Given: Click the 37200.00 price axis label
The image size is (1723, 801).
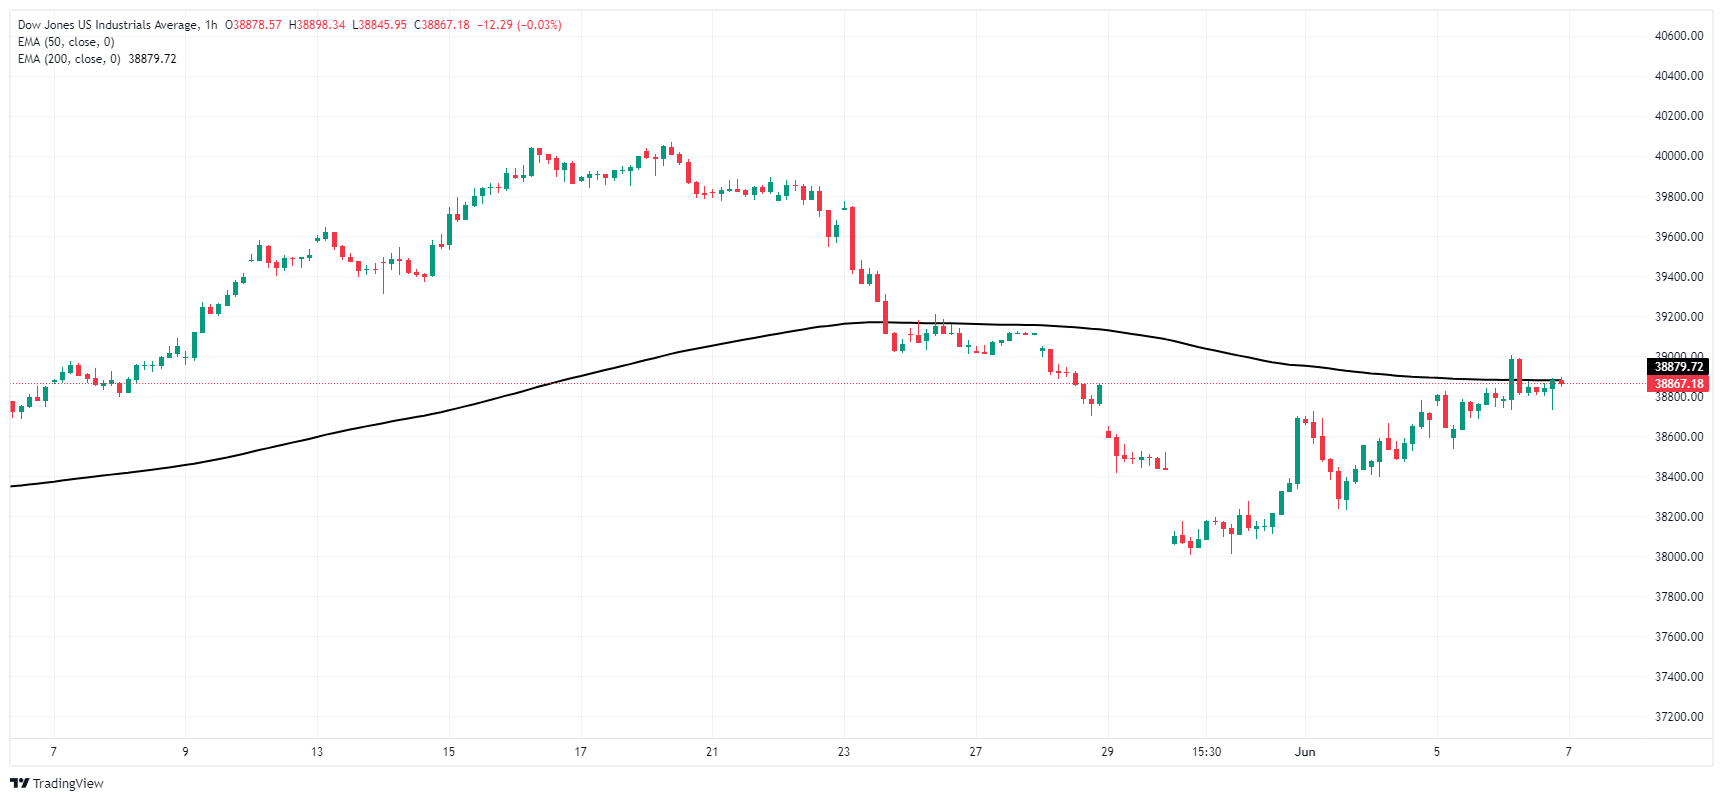Looking at the screenshot, I should pos(1679,717).
